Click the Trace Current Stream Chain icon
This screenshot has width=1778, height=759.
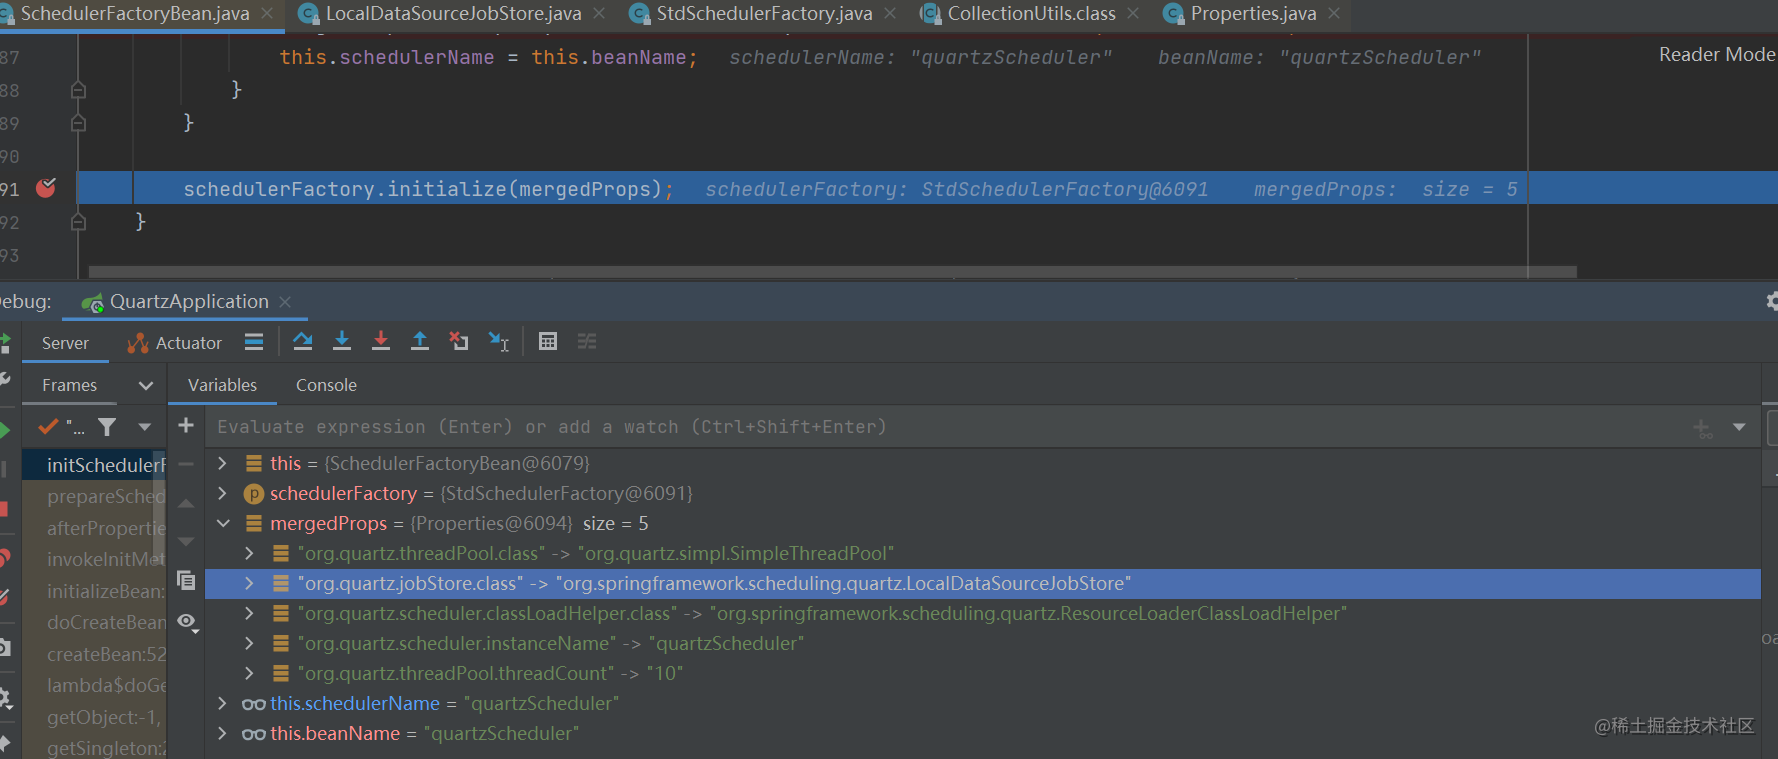(x=587, y=342)
